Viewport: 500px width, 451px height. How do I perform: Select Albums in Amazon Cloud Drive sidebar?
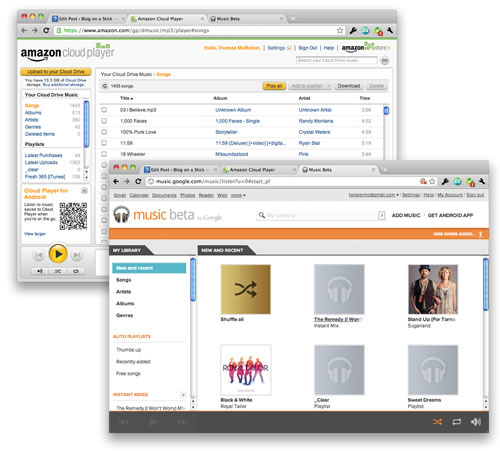(x=33, y=113)
